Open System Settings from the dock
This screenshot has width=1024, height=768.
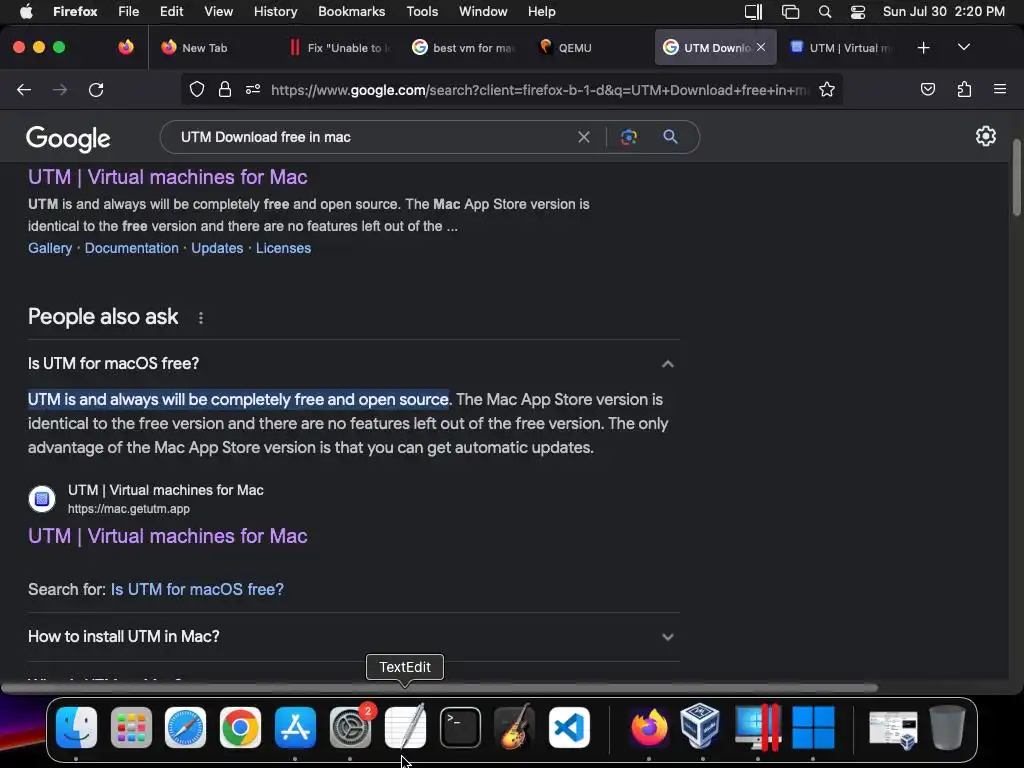[x=350, y=728]
